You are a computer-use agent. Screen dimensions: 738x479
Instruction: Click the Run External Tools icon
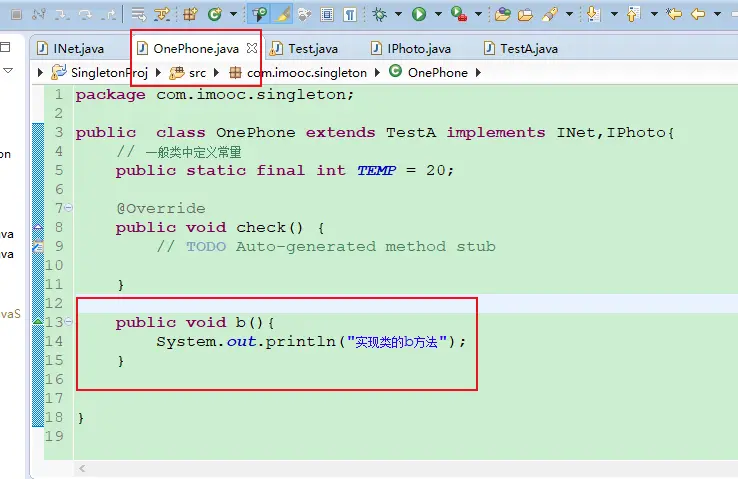(x=458, y=15)
